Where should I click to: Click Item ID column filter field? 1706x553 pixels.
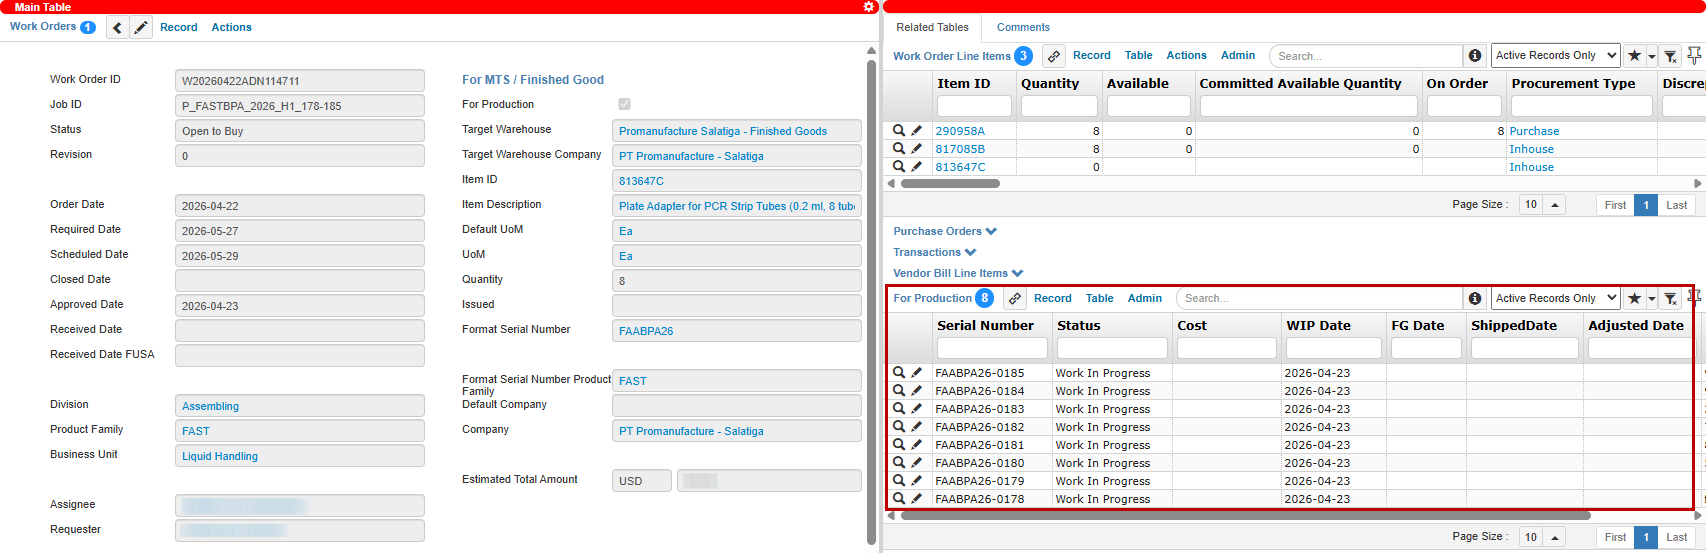(x=974, y=106)
